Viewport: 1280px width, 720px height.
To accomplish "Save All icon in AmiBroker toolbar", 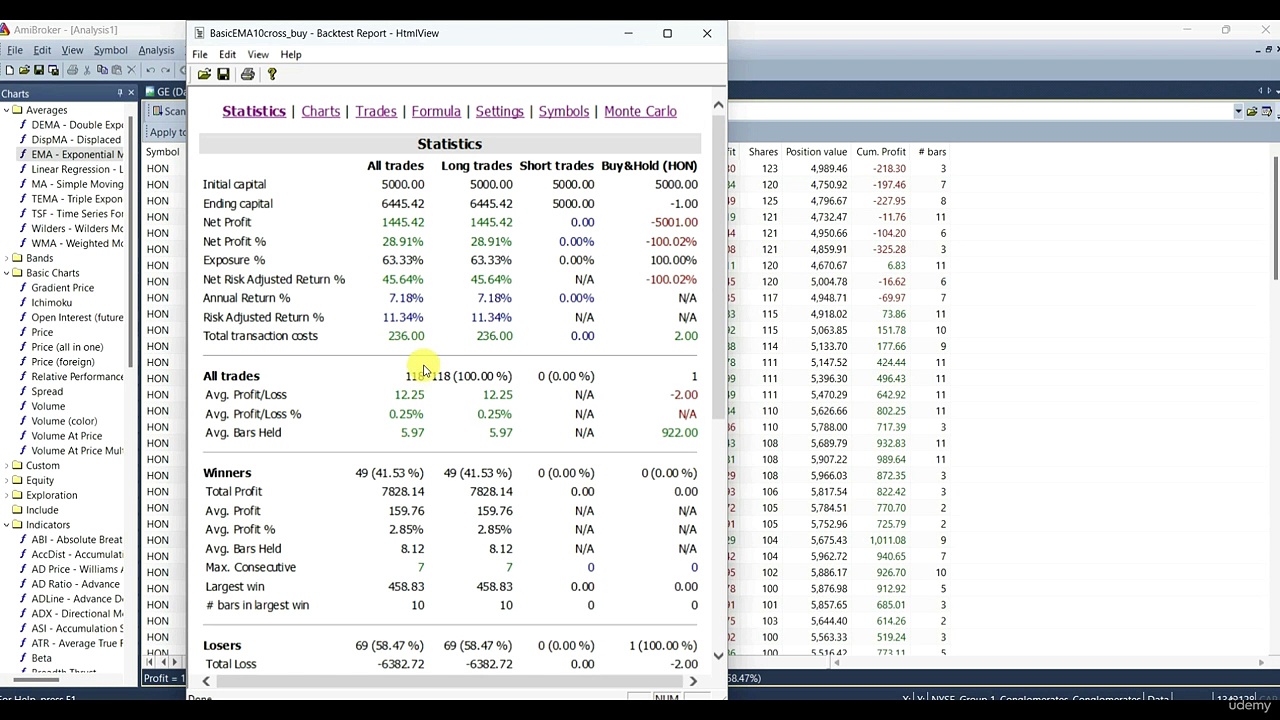I will pos(53,70).
